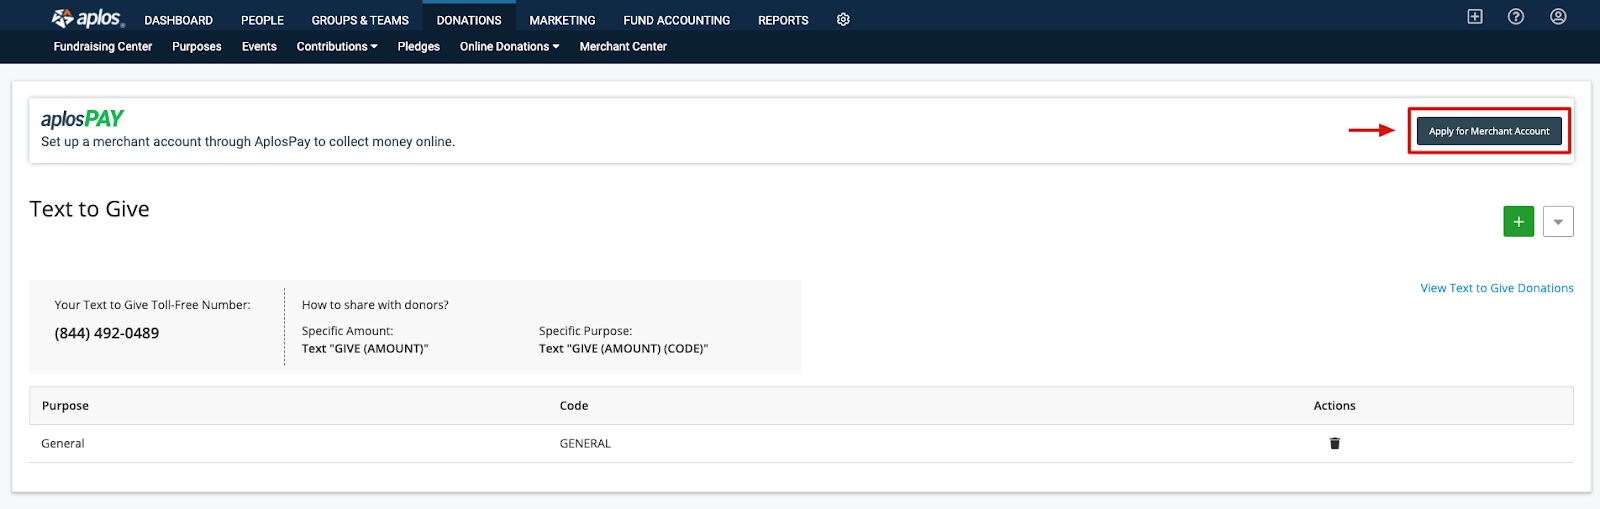Click the quick-add plus box icon

[x=1475, y=16]
